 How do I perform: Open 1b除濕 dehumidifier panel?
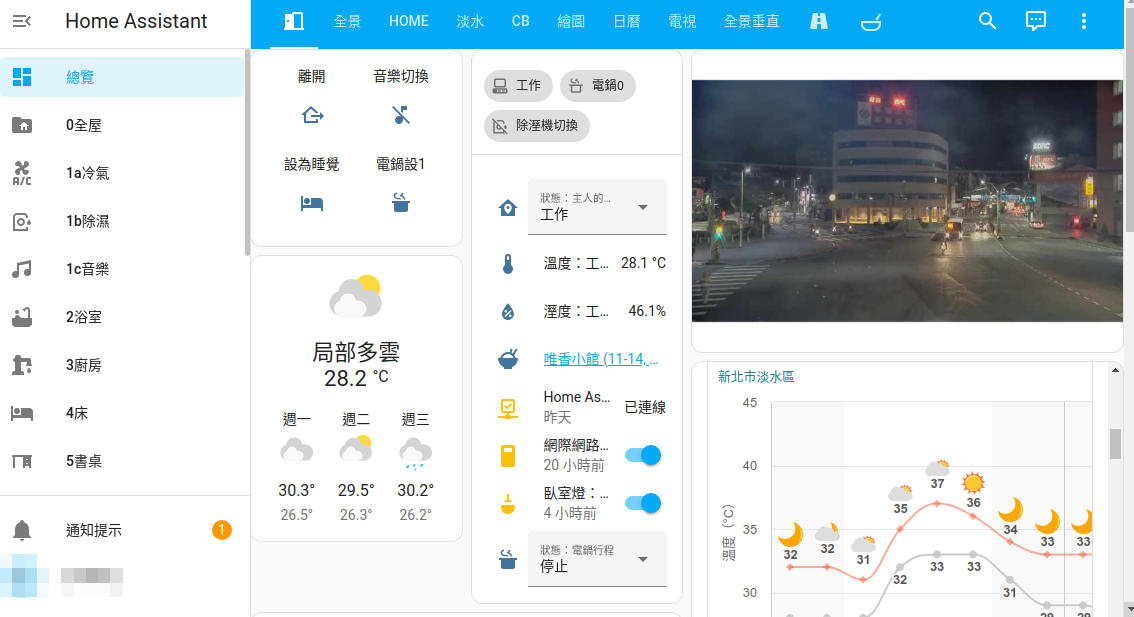tap(122, 221)
